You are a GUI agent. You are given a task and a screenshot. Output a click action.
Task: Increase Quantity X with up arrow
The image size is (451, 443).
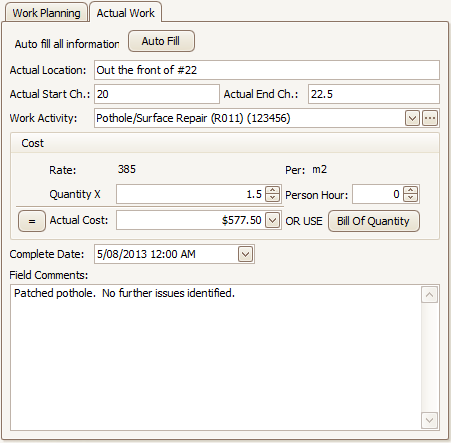[x=272, y=190]
